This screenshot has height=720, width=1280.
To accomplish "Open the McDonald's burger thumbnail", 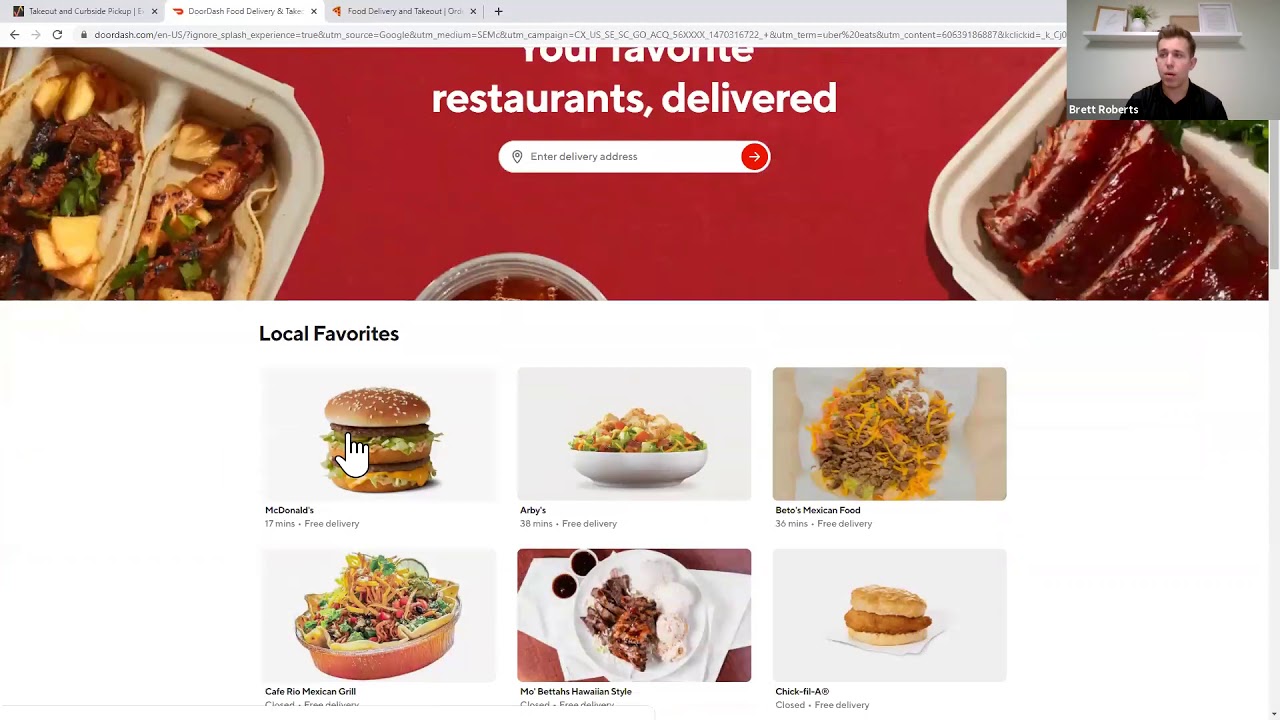I will point(378,434).
